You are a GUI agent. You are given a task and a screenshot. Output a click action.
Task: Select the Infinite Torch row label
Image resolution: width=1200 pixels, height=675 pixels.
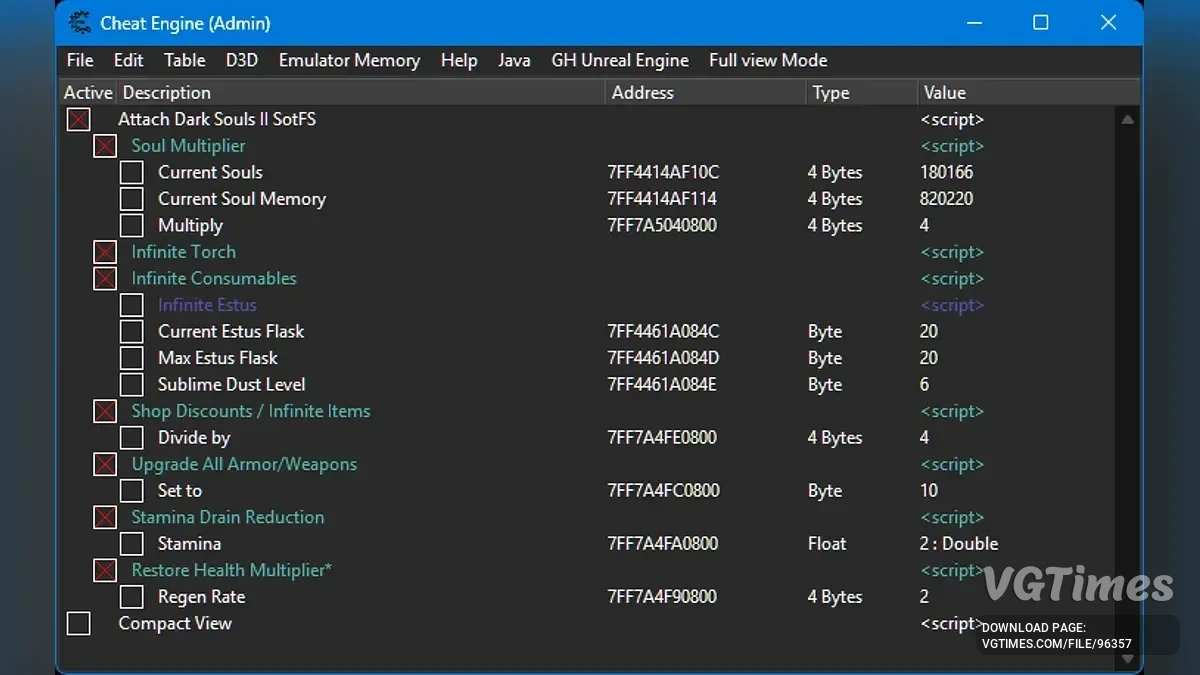(x=184, y=252)
